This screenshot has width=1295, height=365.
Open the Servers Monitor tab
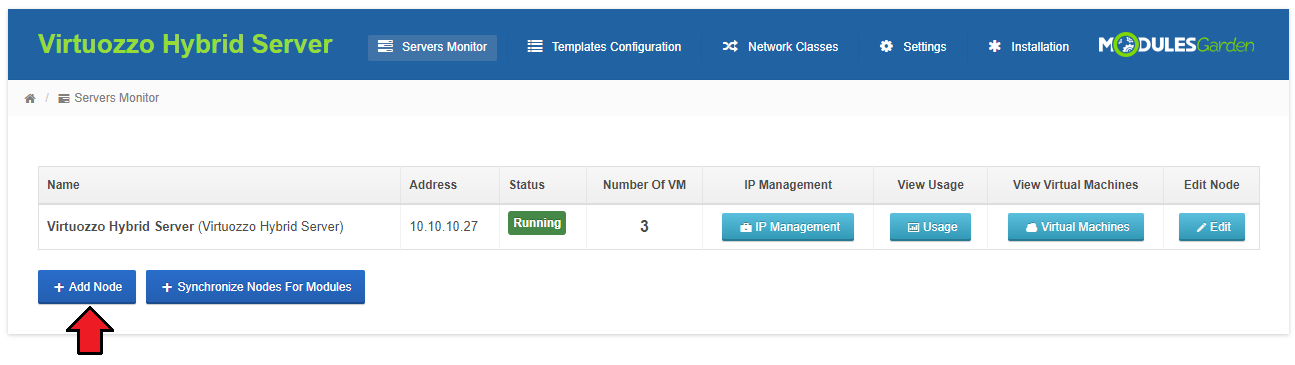[x=432, y=47]
